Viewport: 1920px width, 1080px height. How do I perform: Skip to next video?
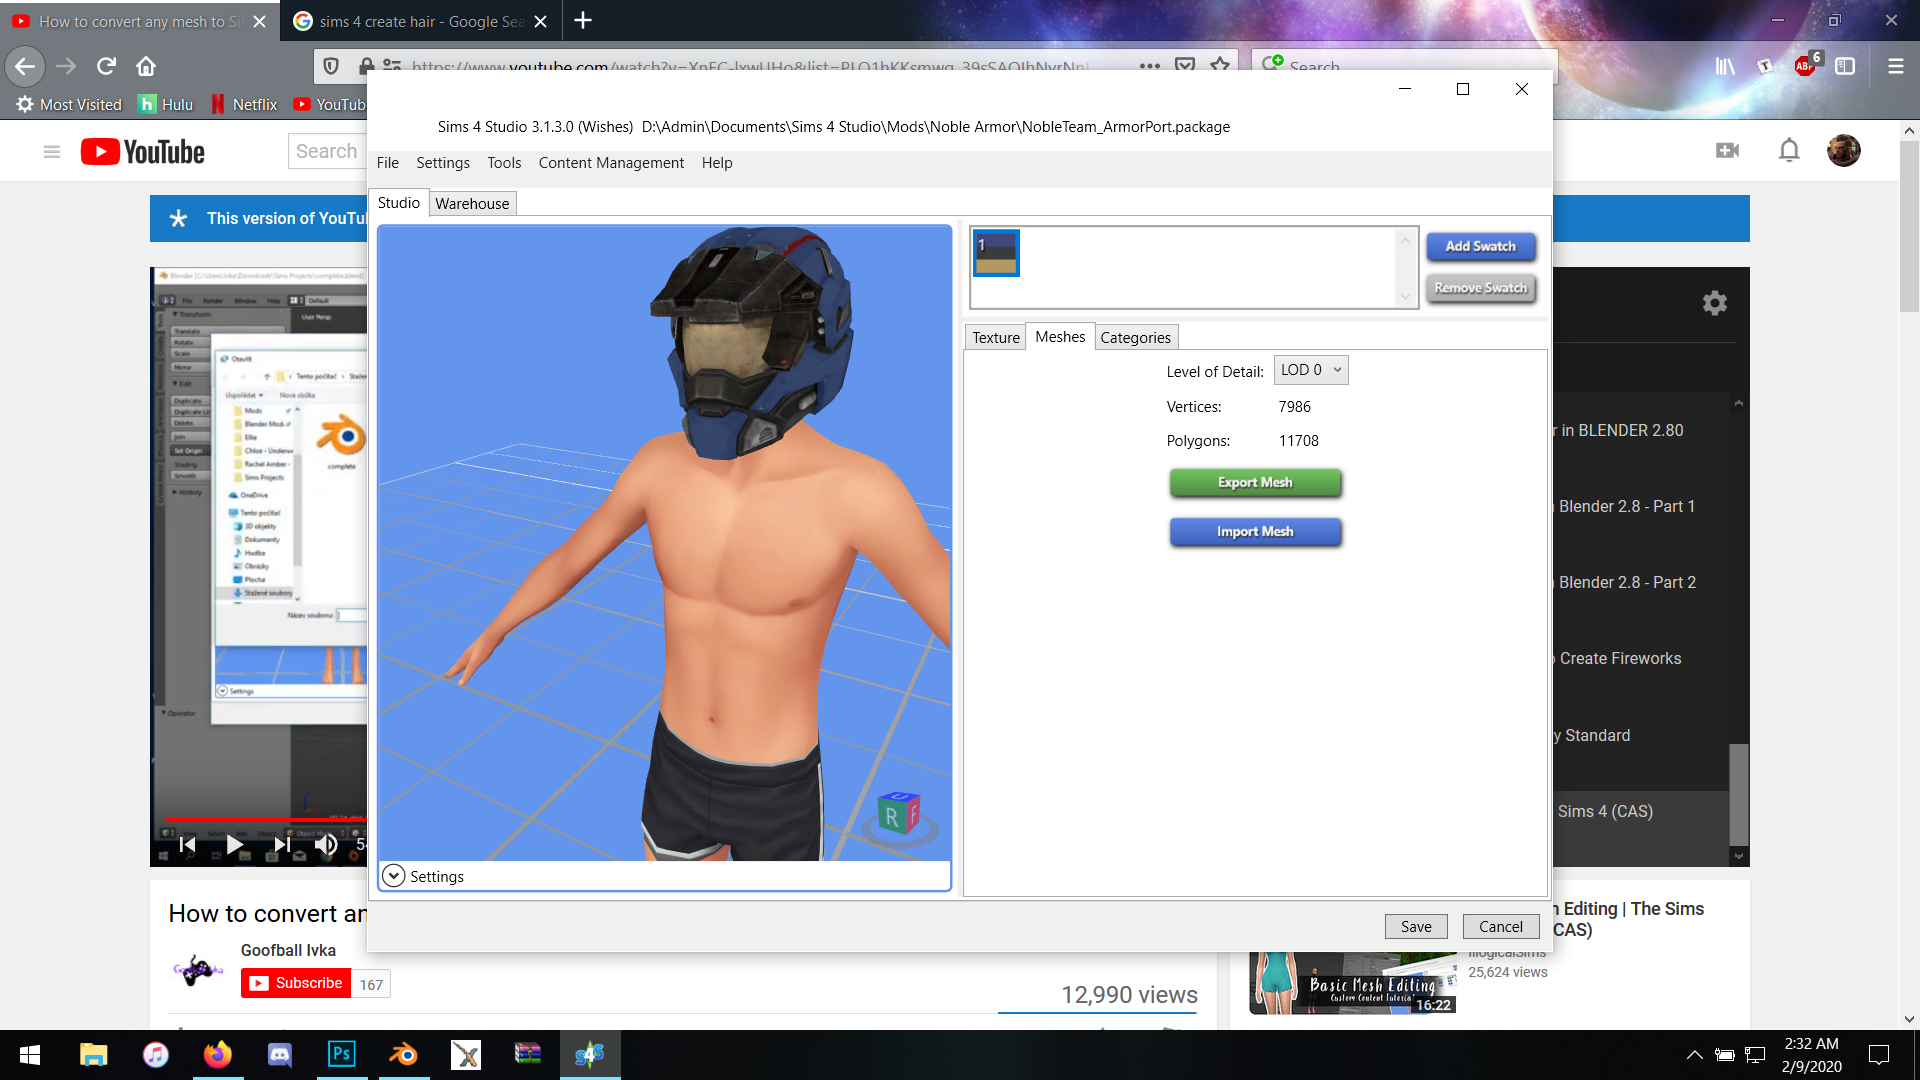pyautogui.click(x=282, y=844)
